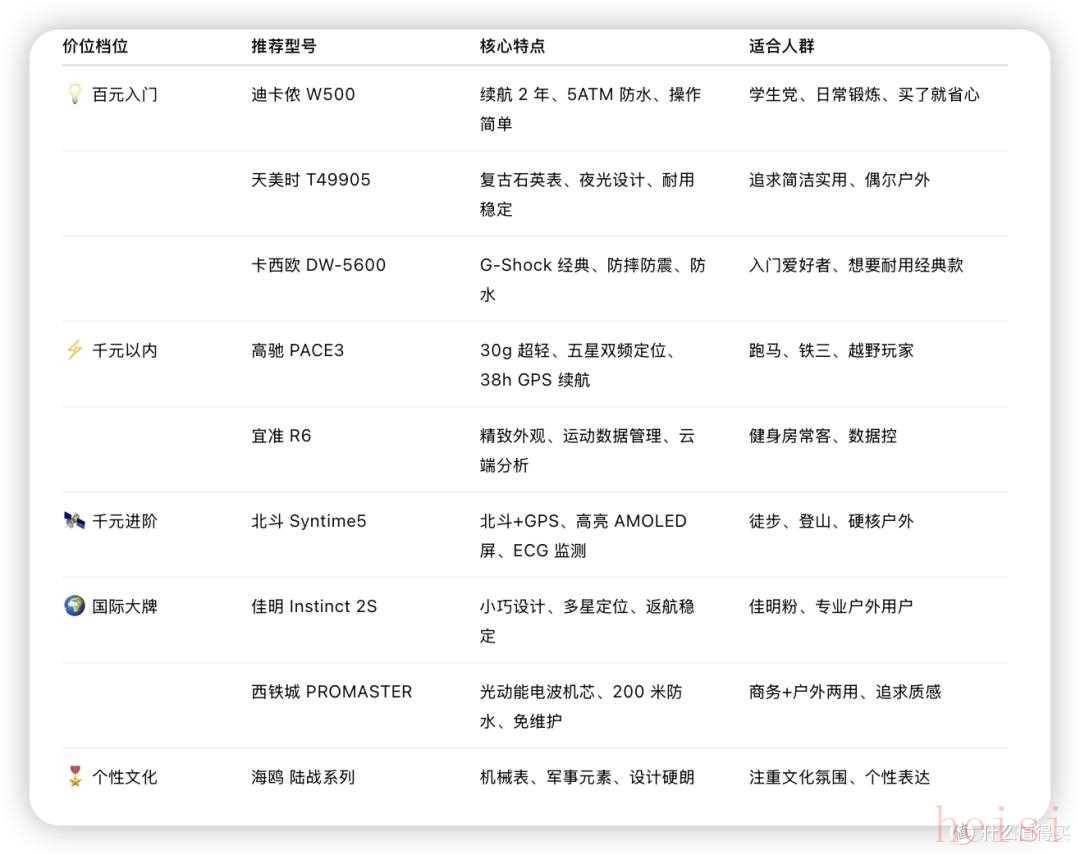Image resolution: width=1080 pixels, height=855 pixels.
Task: Click the globe emoji beside 国际大牌
Action: tap(74, 606)
